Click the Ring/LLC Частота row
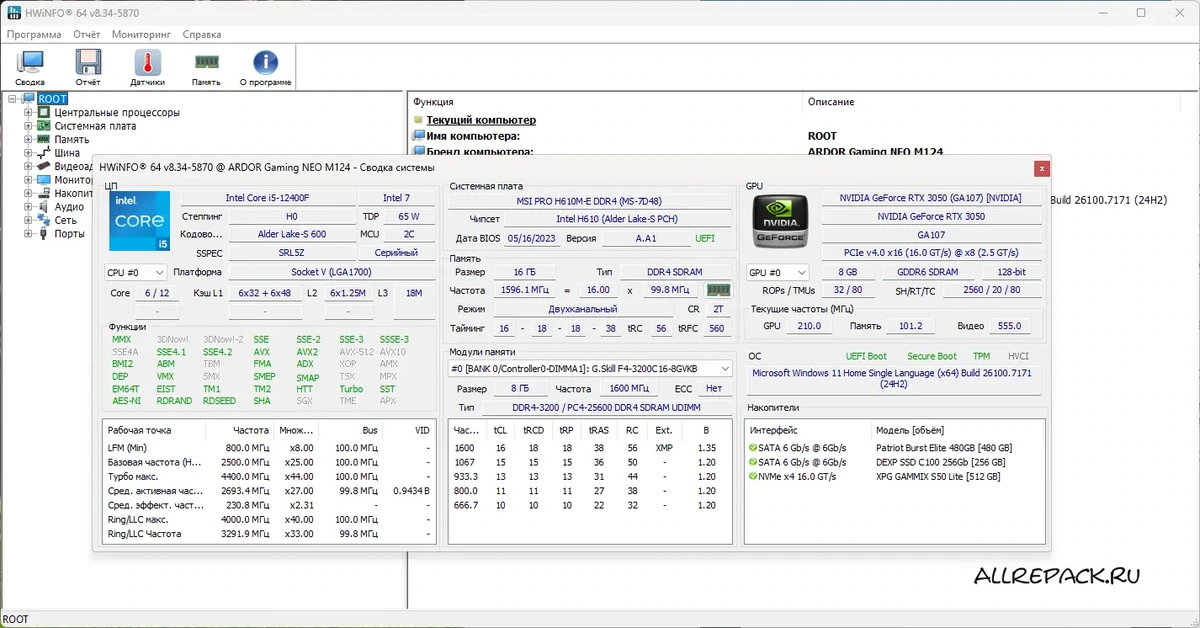Viewport: 1200px width, 628px height. point(270,534)
